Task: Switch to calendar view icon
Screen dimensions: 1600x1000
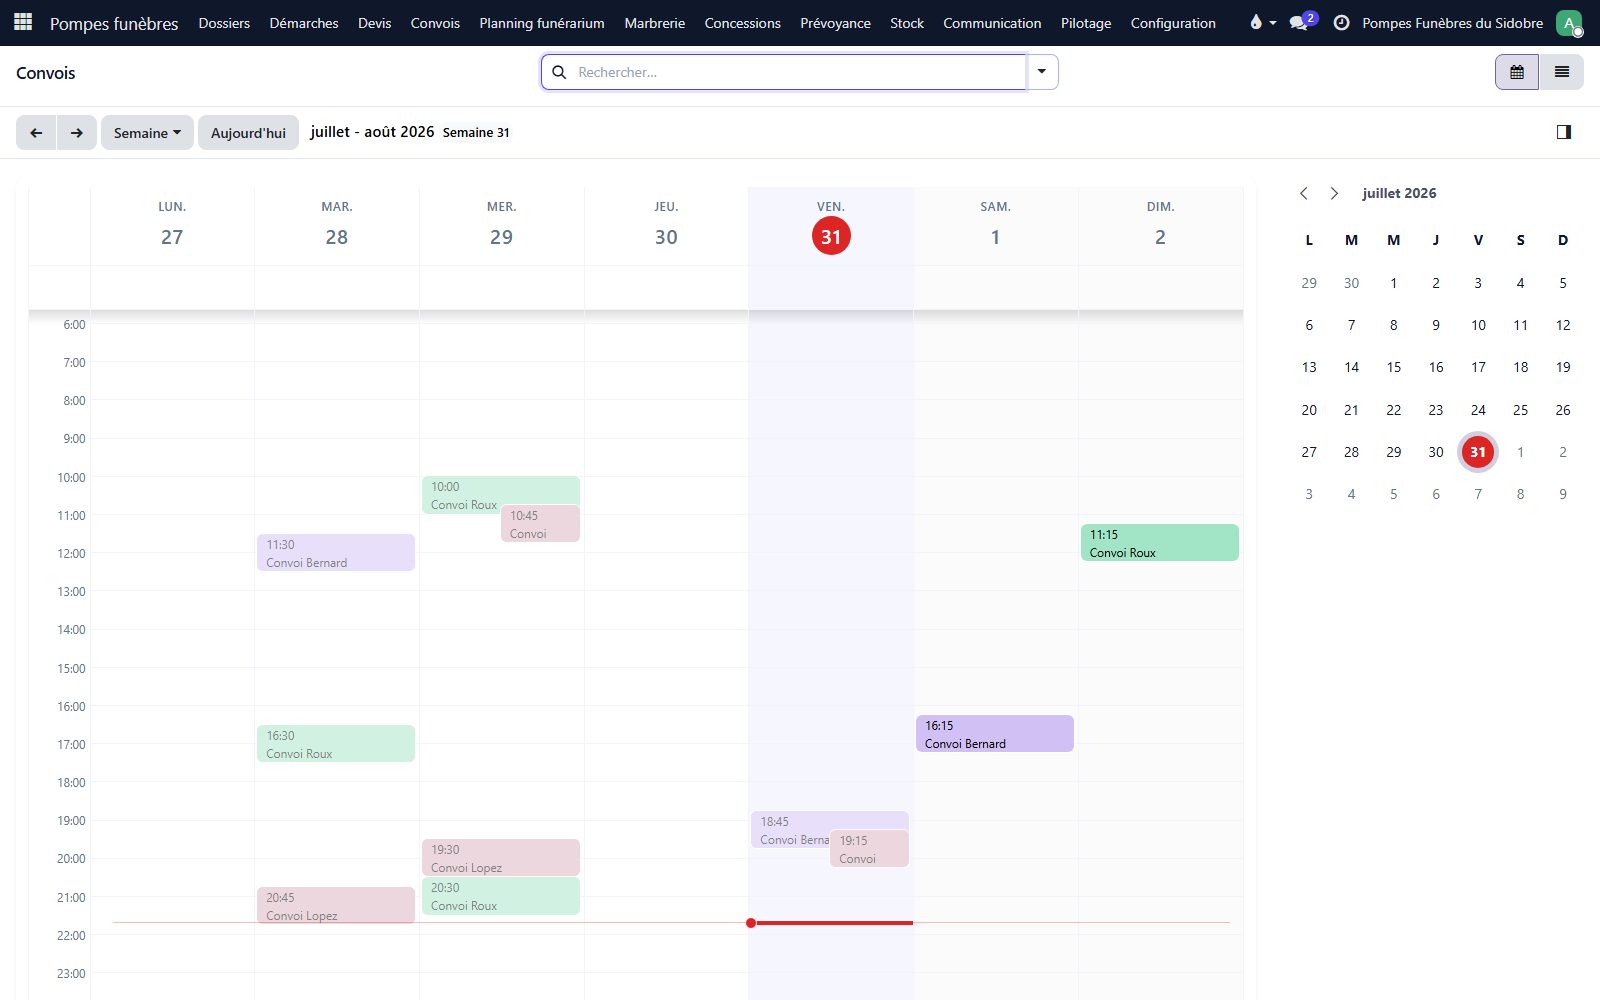Action: click(1517, 72)
